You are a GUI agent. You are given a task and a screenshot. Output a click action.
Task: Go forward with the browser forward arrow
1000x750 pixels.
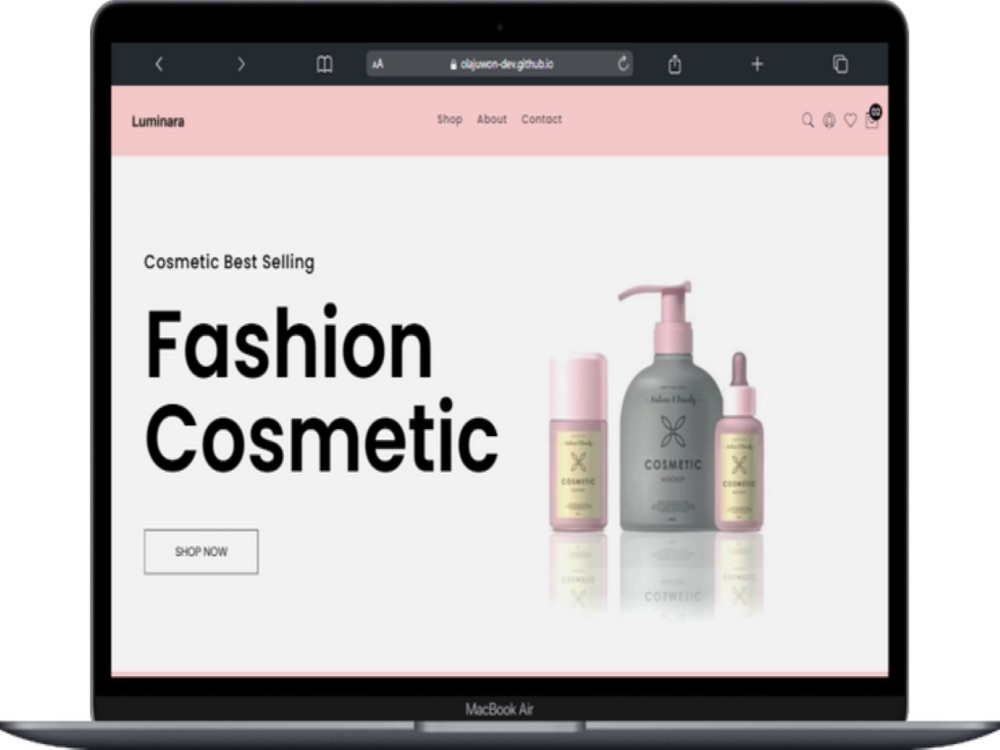[240, 64]
